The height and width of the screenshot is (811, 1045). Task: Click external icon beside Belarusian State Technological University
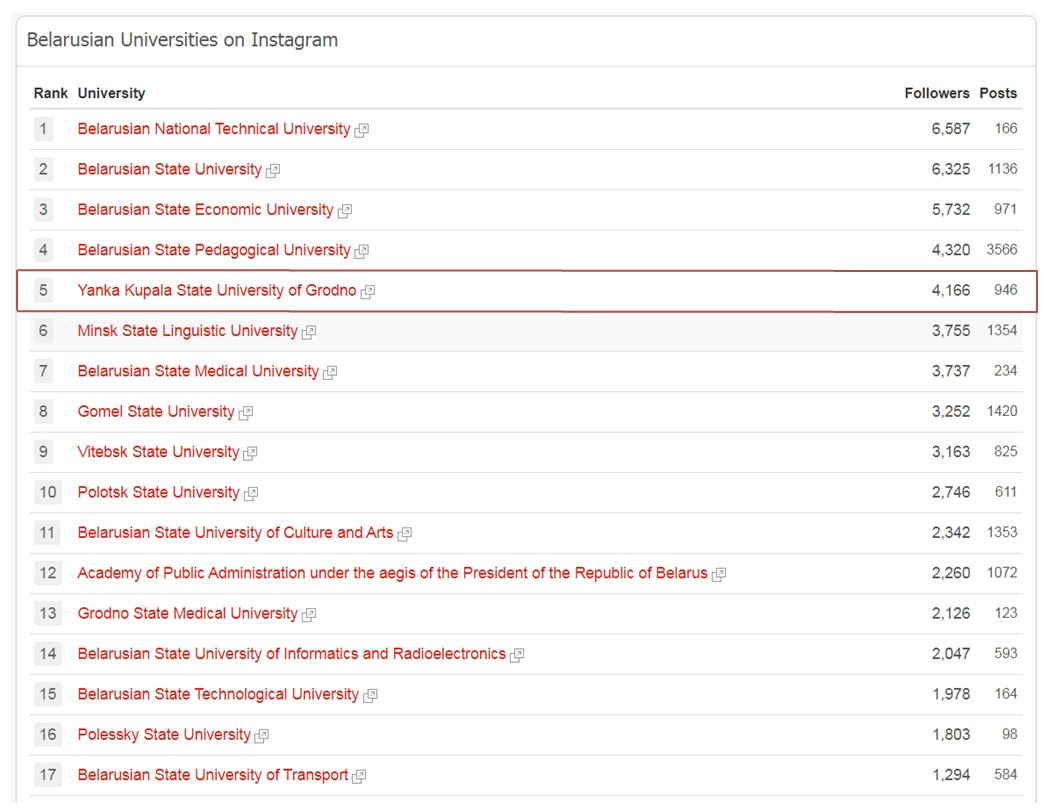click(371, 695)
